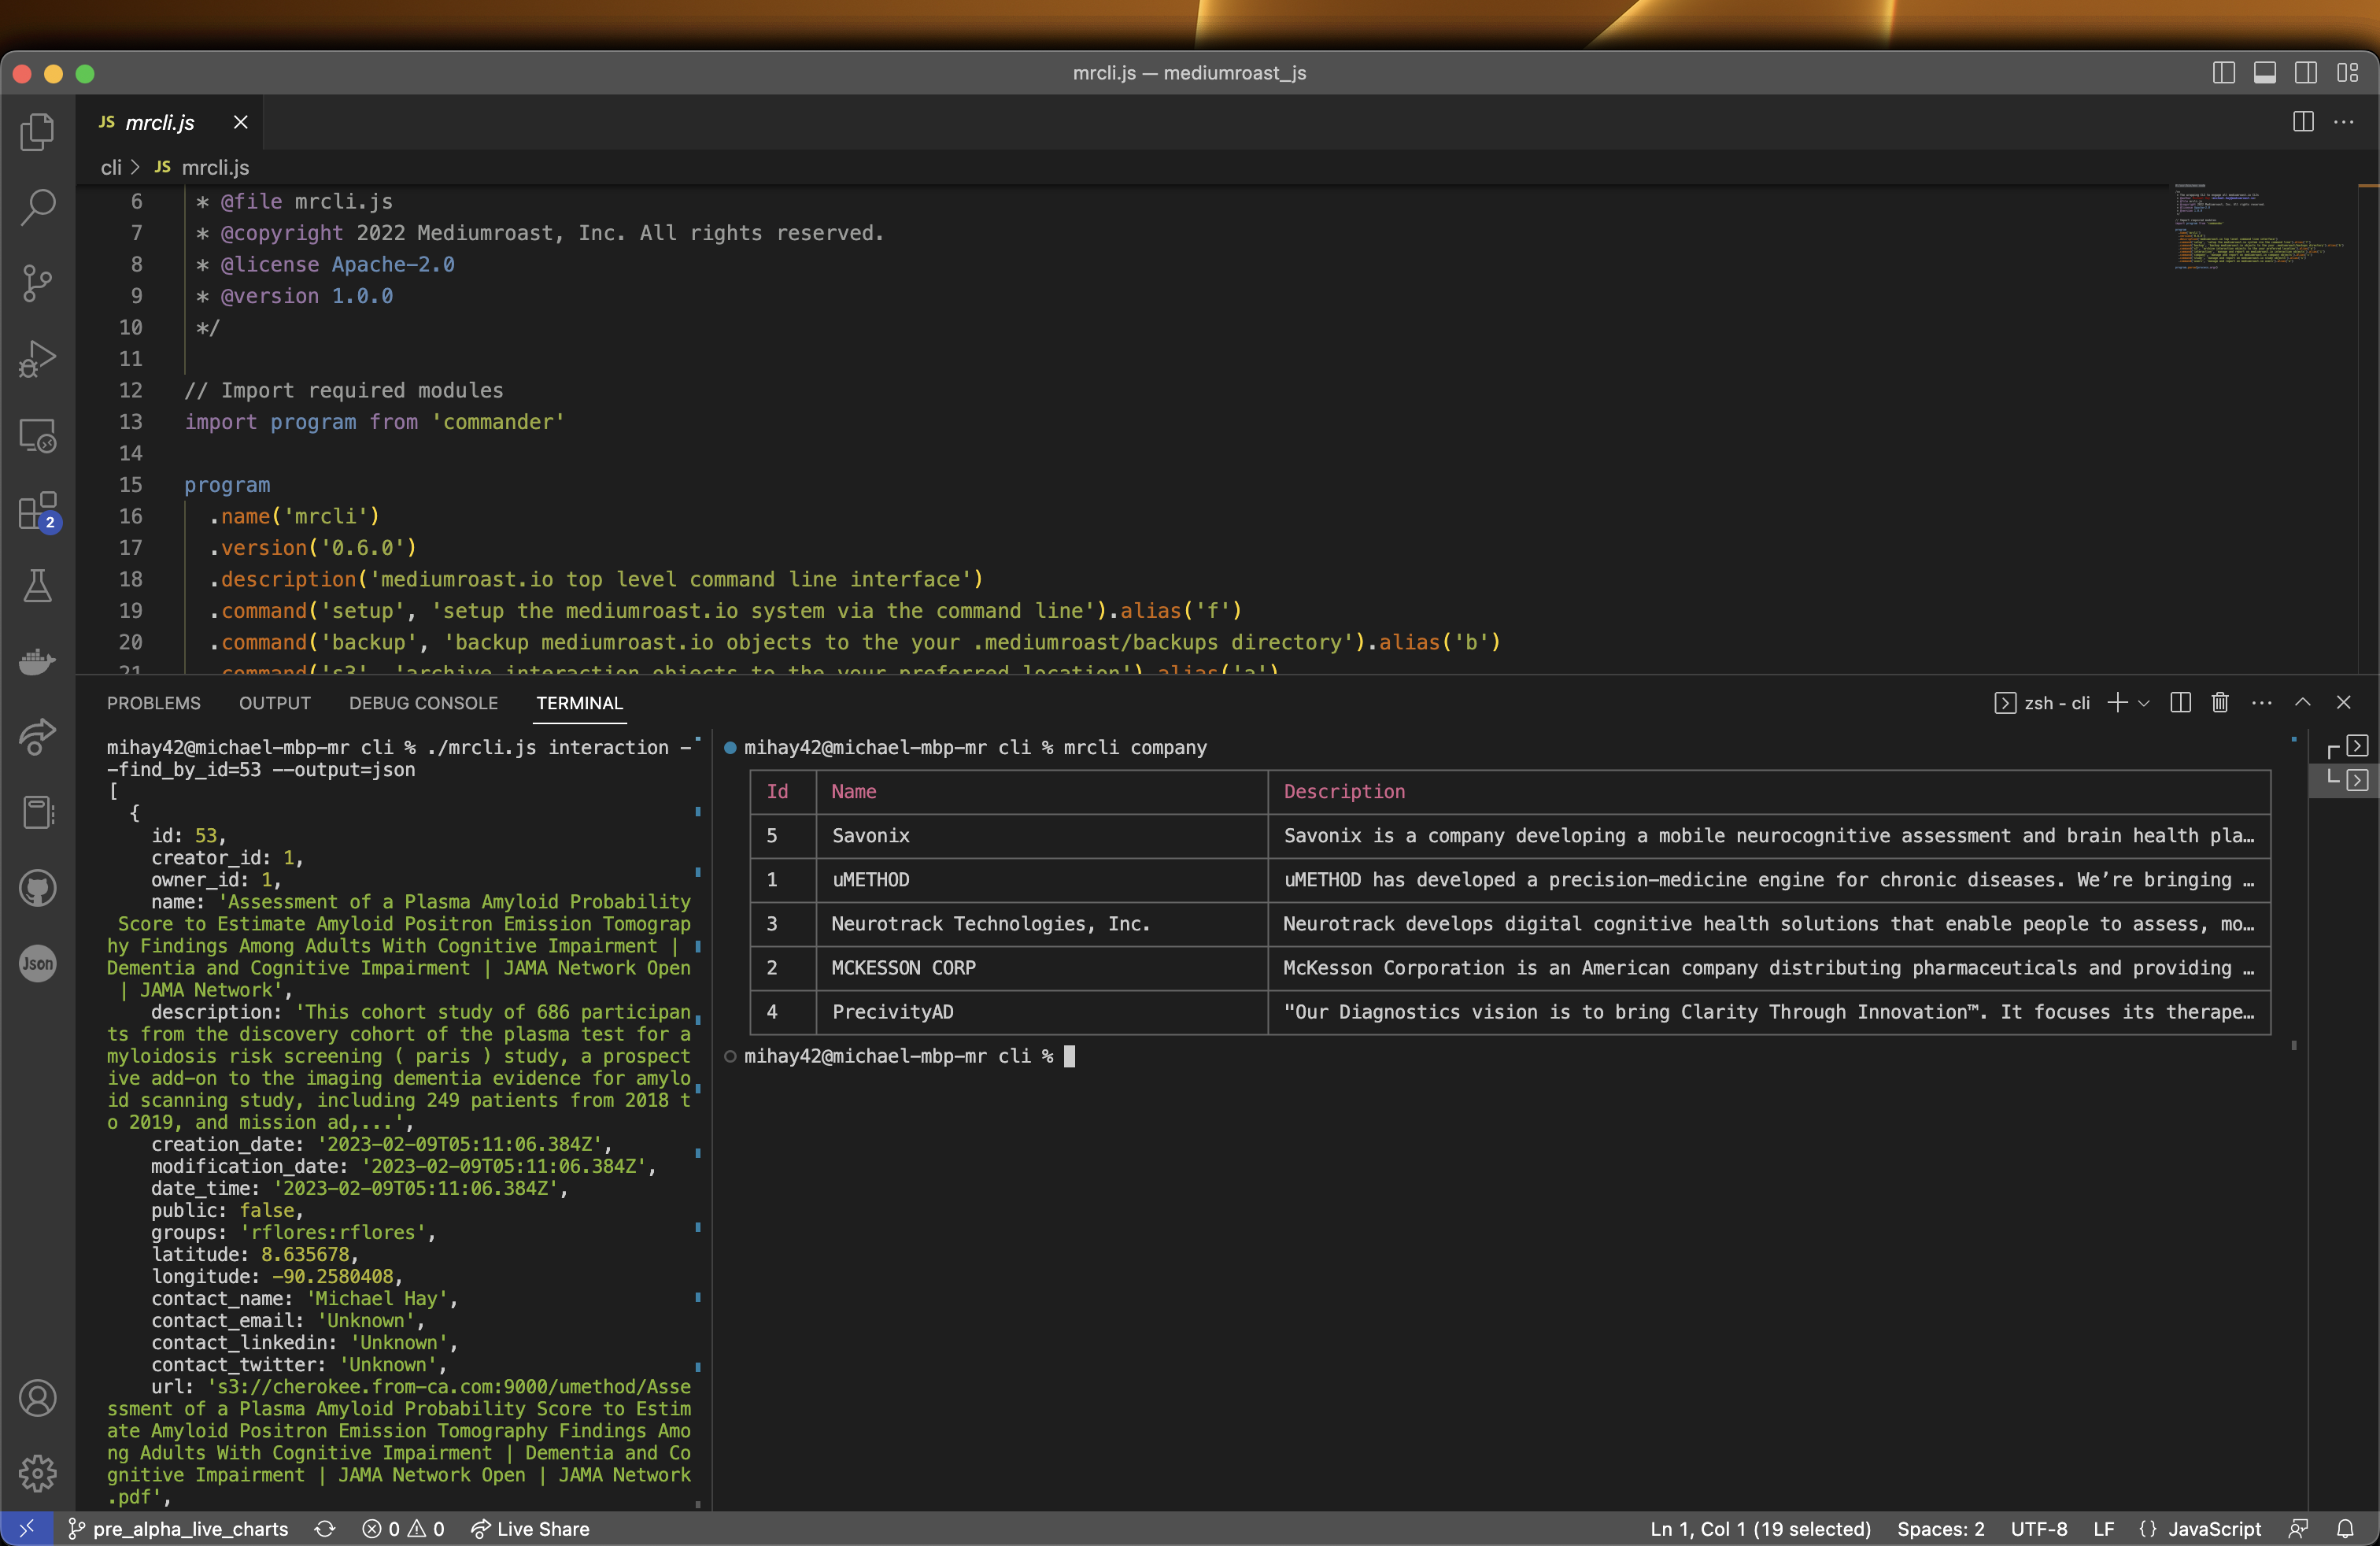Viewport: 2380px width, 1546px height.
Task: Open terminal views with the ellipsis menu
Action: [2261, 703]
